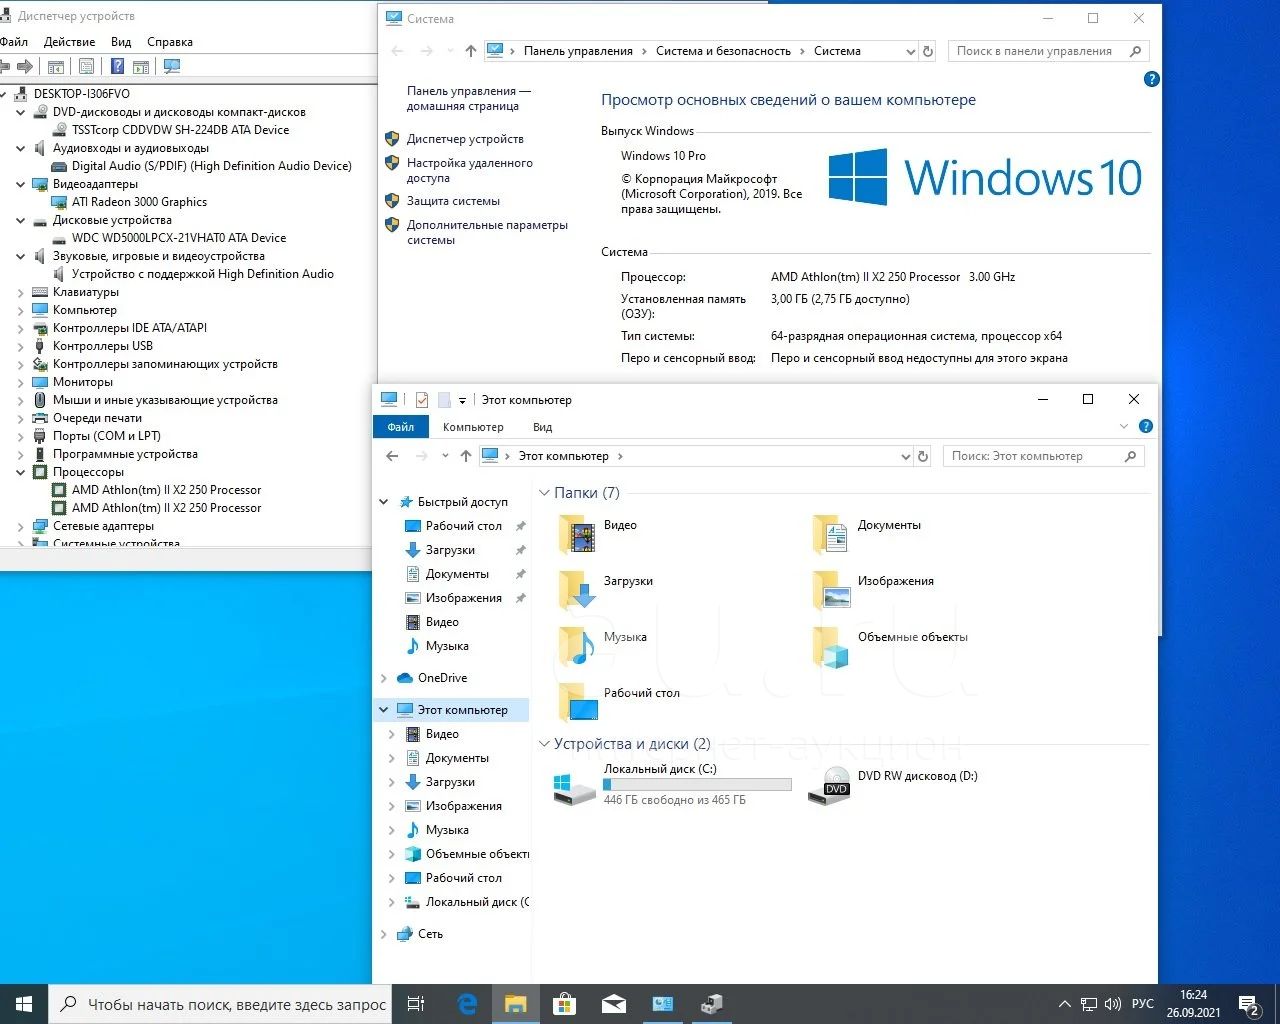Click Scan for hardware changes monitor icon
This screenshot has height=1024, width=1280.
(172, 67)
